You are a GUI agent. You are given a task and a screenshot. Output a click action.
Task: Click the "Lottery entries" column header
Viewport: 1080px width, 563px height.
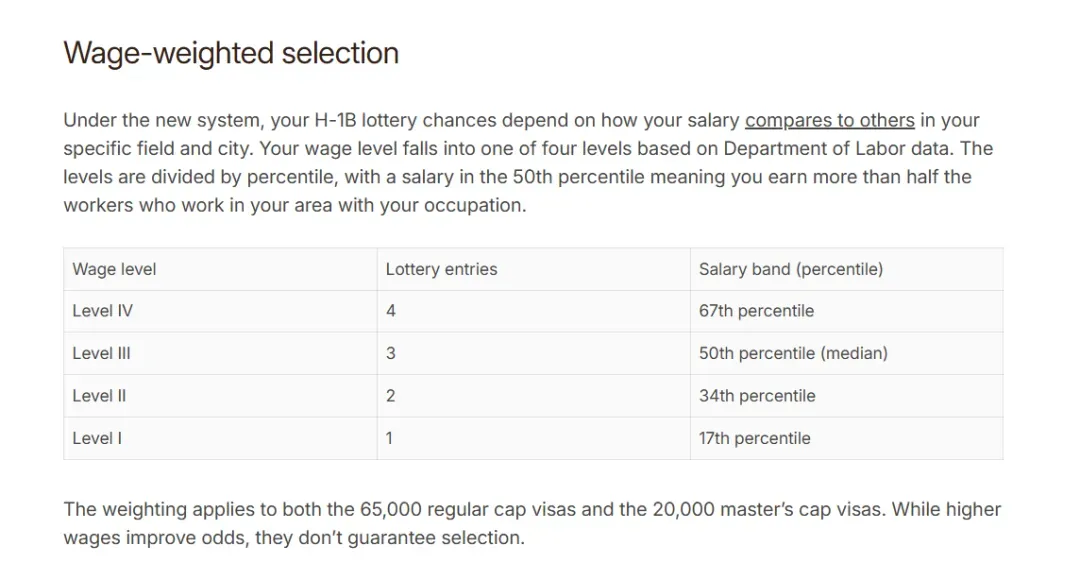[x=441, y=269]
